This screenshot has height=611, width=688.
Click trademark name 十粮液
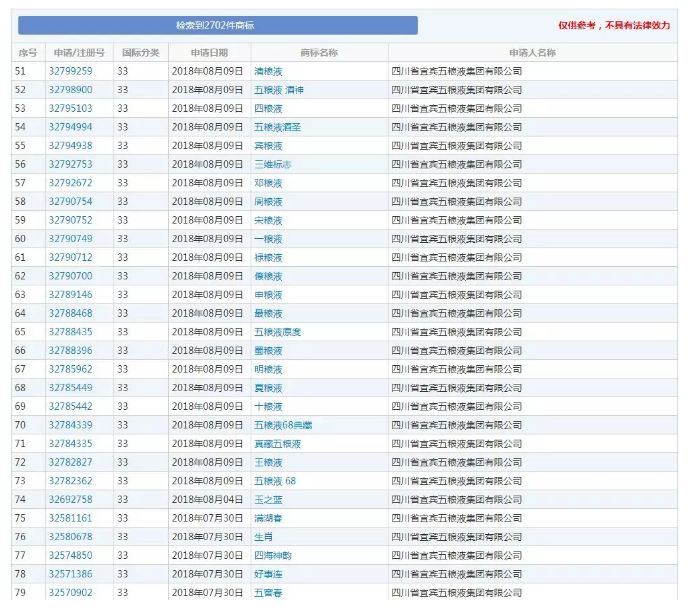(x=268, y=407)
